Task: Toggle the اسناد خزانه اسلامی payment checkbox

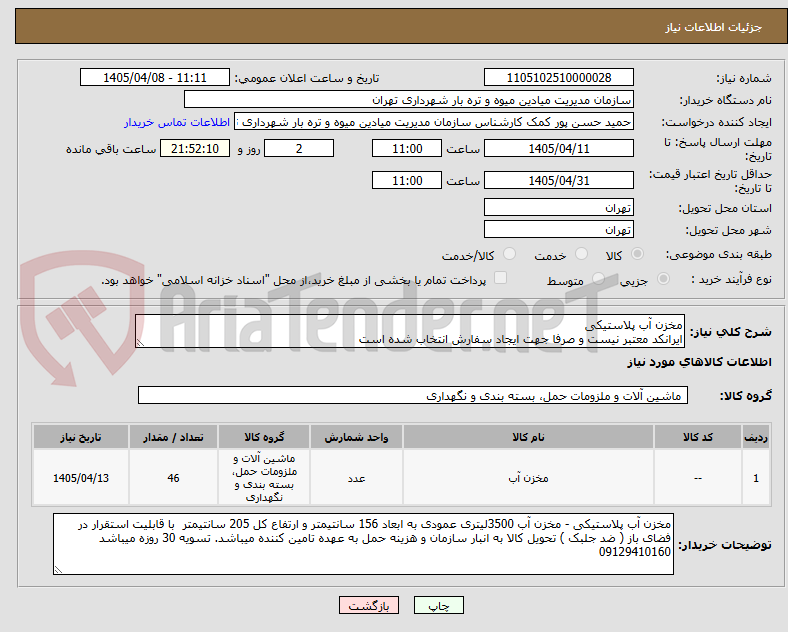Action: [x=501, y=278]
